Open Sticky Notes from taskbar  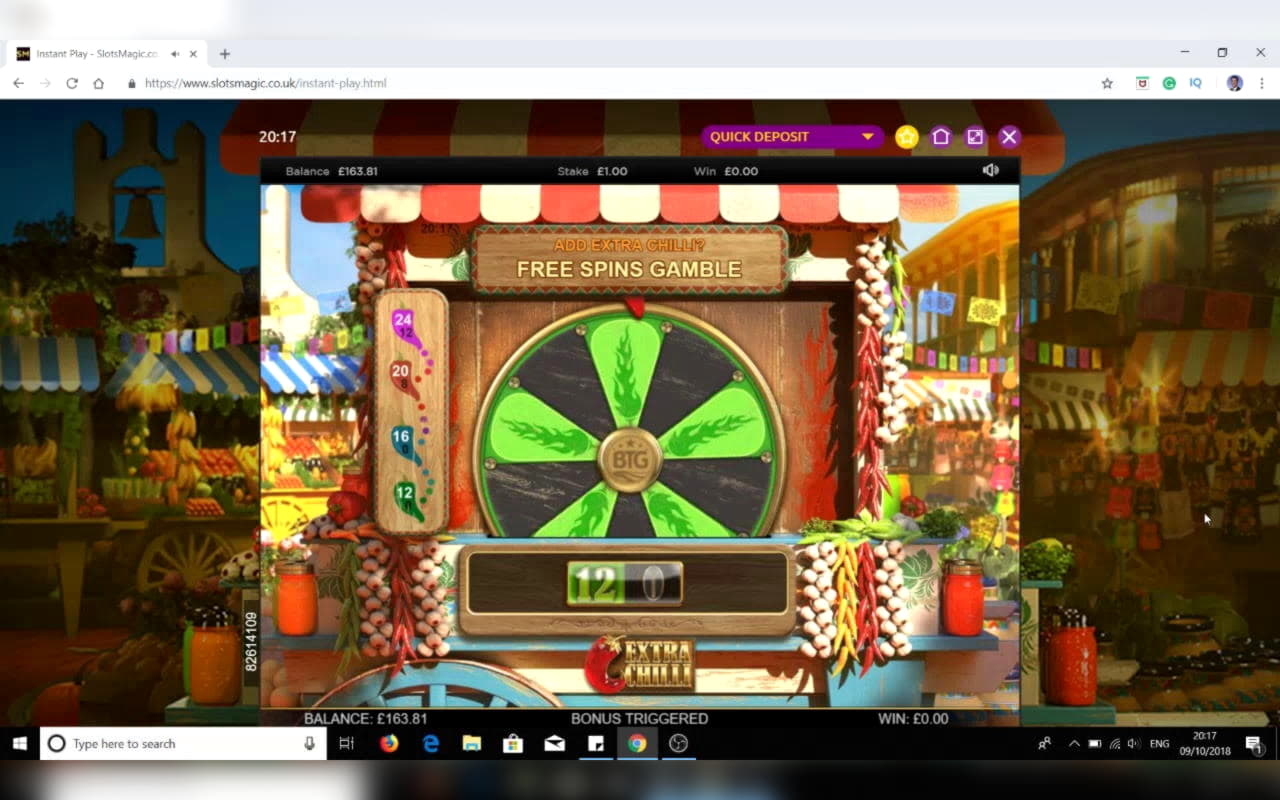596,743
